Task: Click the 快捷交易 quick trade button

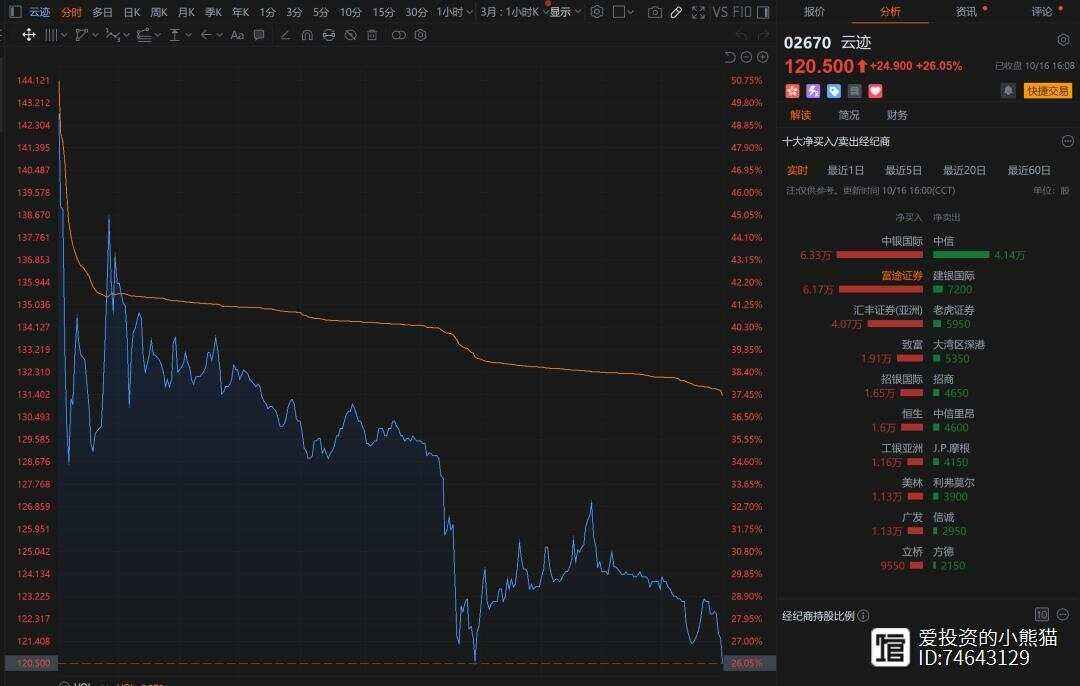Action: pos(1047,90)
